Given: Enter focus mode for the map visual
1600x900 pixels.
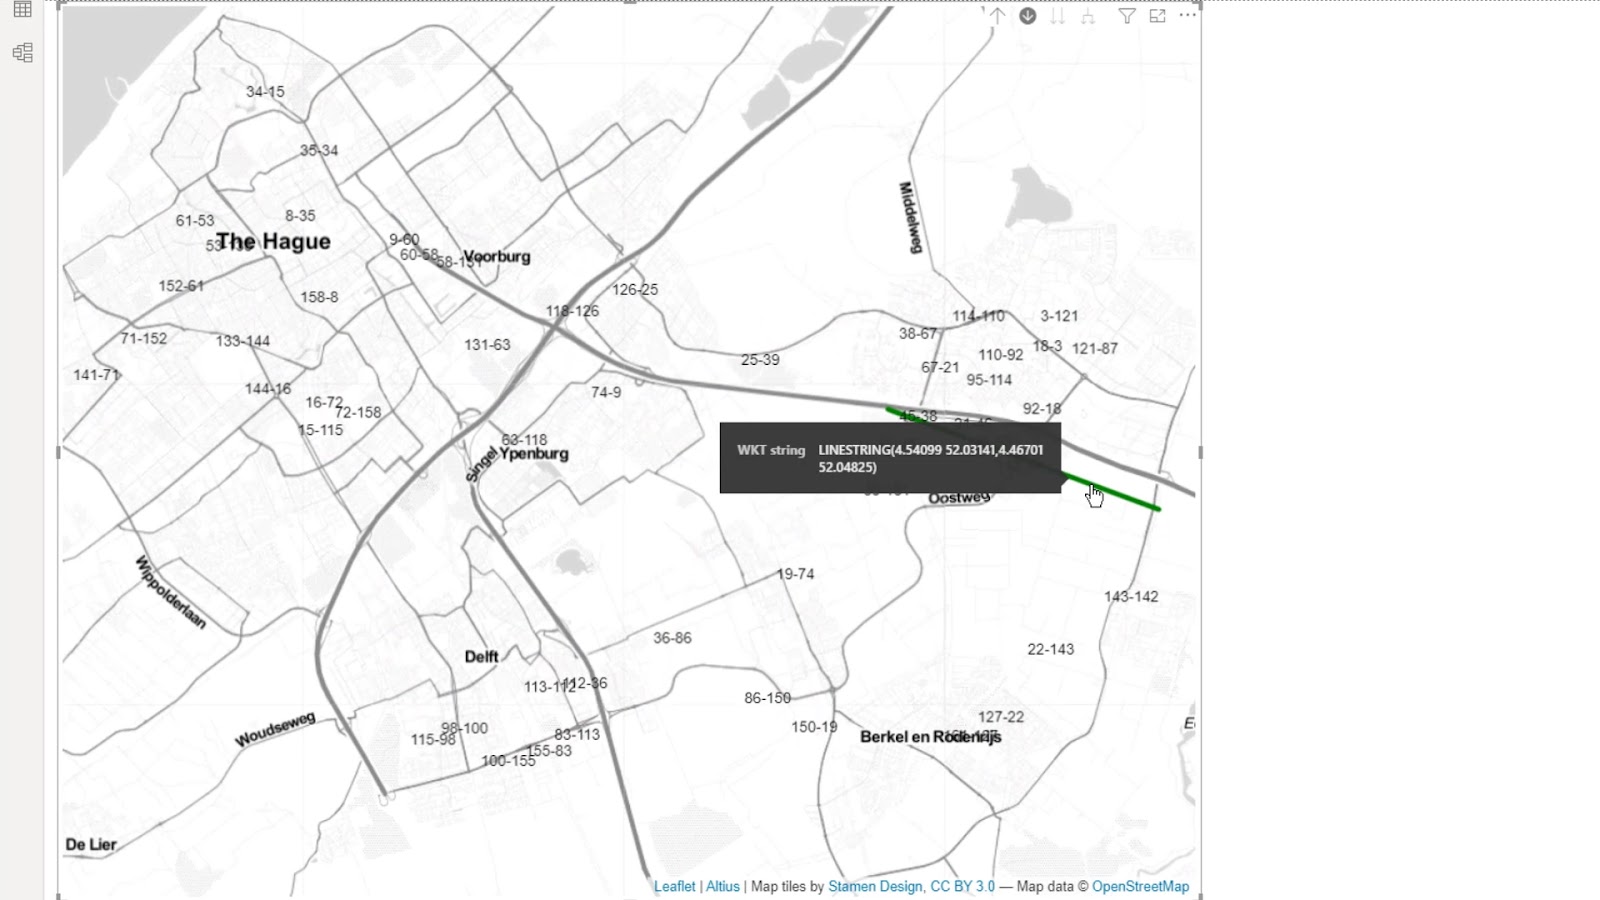Looking at the screenshot, I should 1157,16.
